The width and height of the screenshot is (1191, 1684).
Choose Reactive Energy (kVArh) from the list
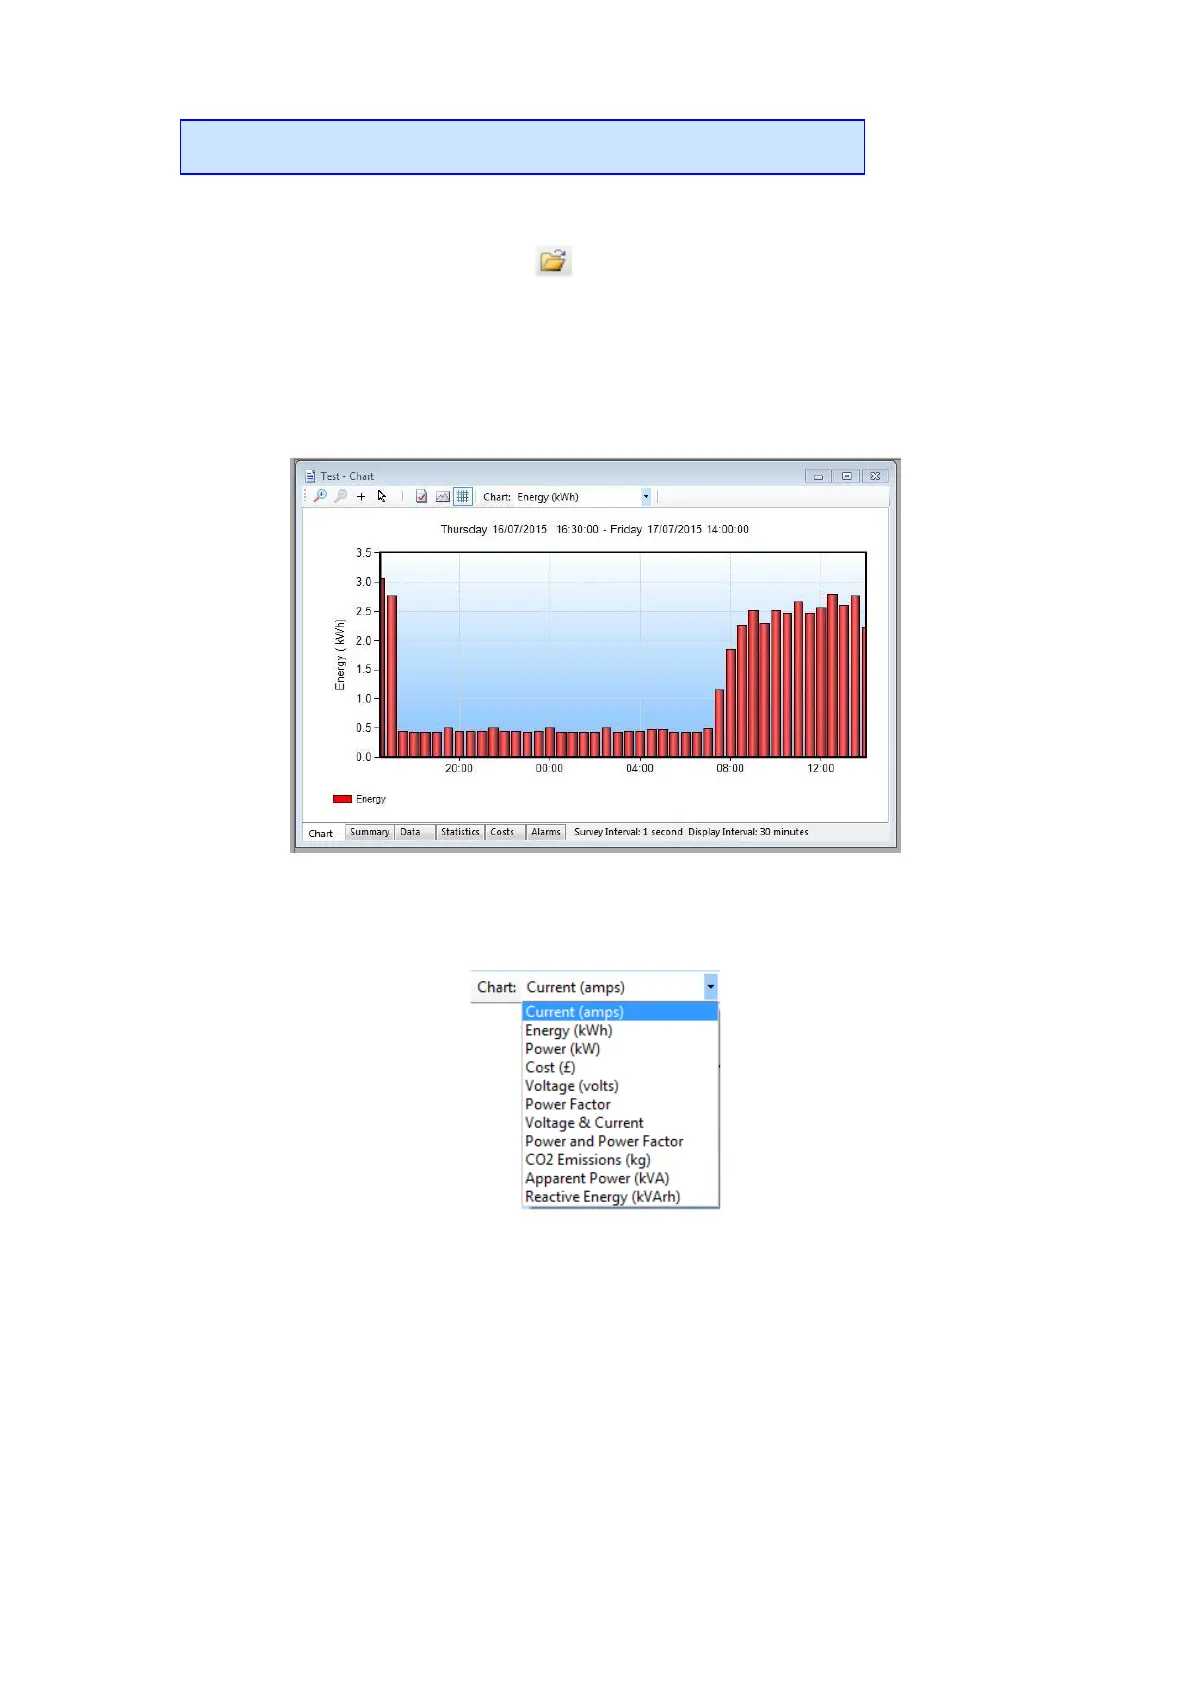click(x=620, y=1197)
